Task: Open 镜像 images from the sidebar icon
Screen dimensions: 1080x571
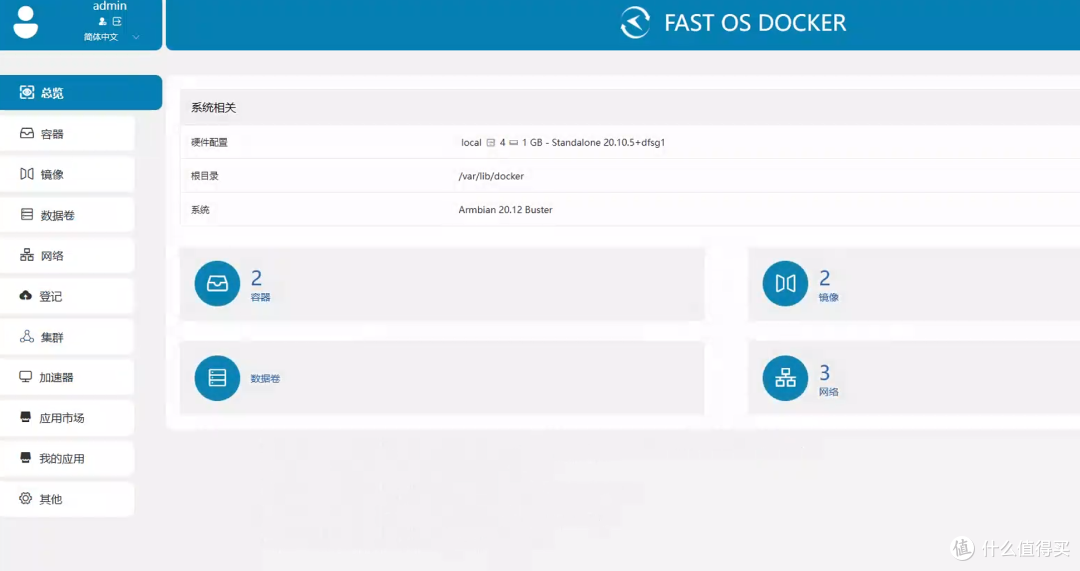Action: pyautogui.click(x=27, y=174)
